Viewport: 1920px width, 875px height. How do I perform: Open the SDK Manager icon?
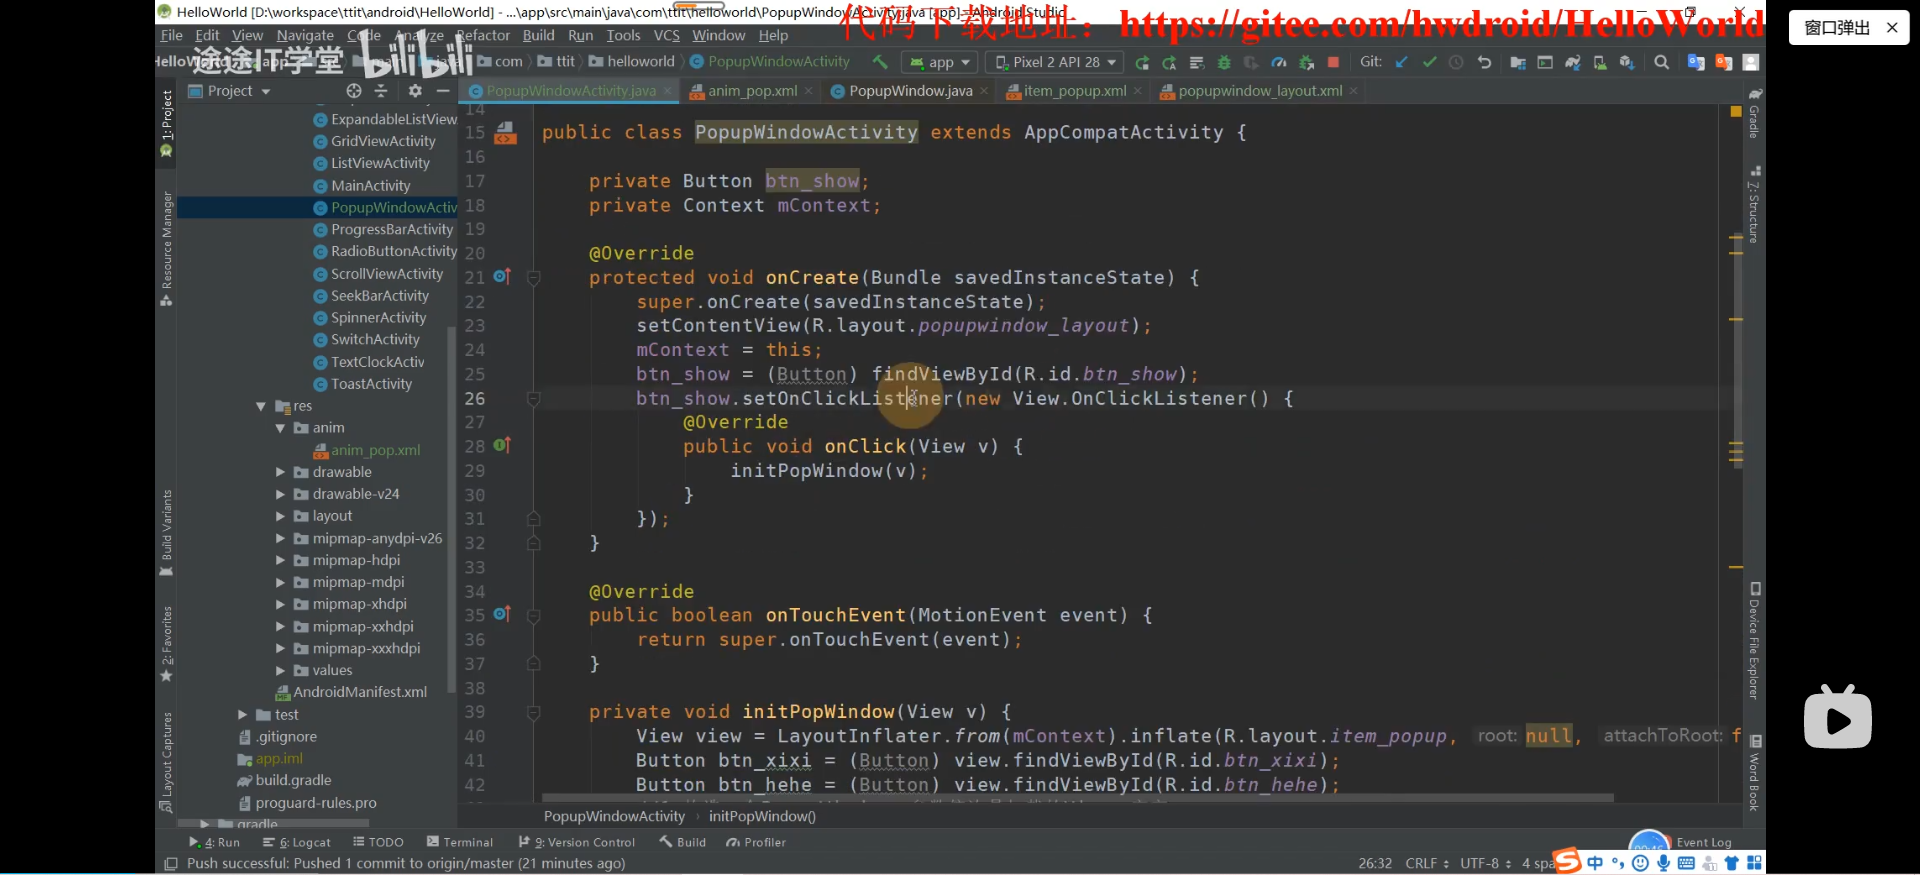(1627, 62)
